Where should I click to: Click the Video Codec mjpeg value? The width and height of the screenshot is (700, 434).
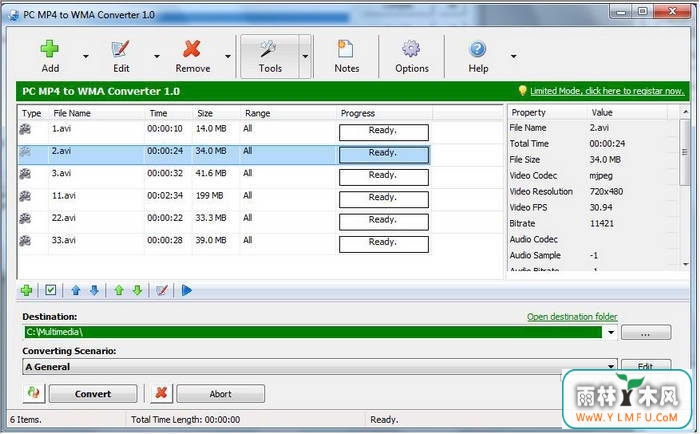point(600,176)
